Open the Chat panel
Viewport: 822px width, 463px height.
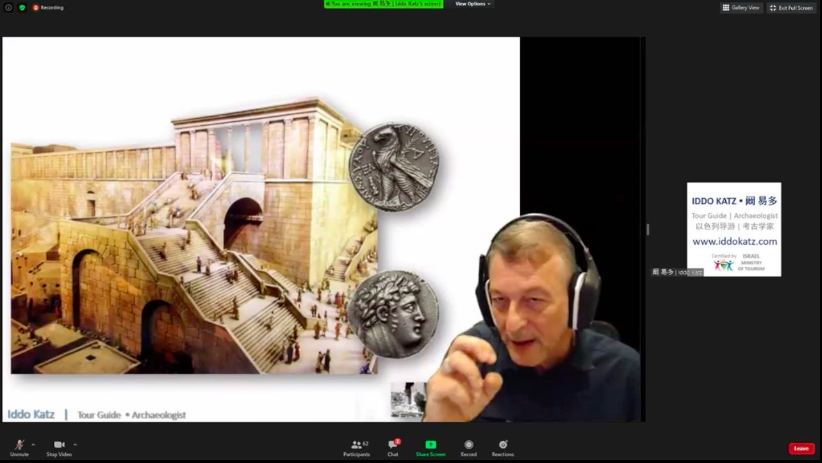click(x=393, y=448)
